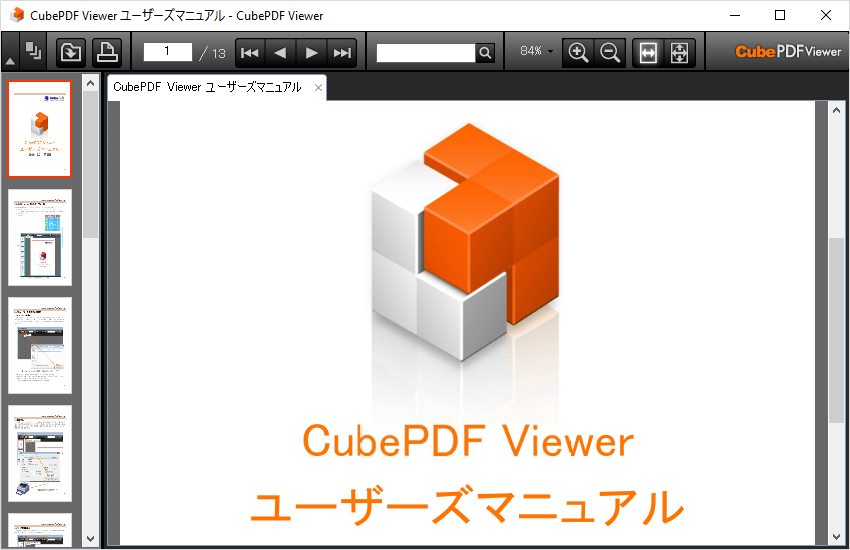Go to the next page
The width and height of the screenshot is (850, 550).
(x=311, y=53)
